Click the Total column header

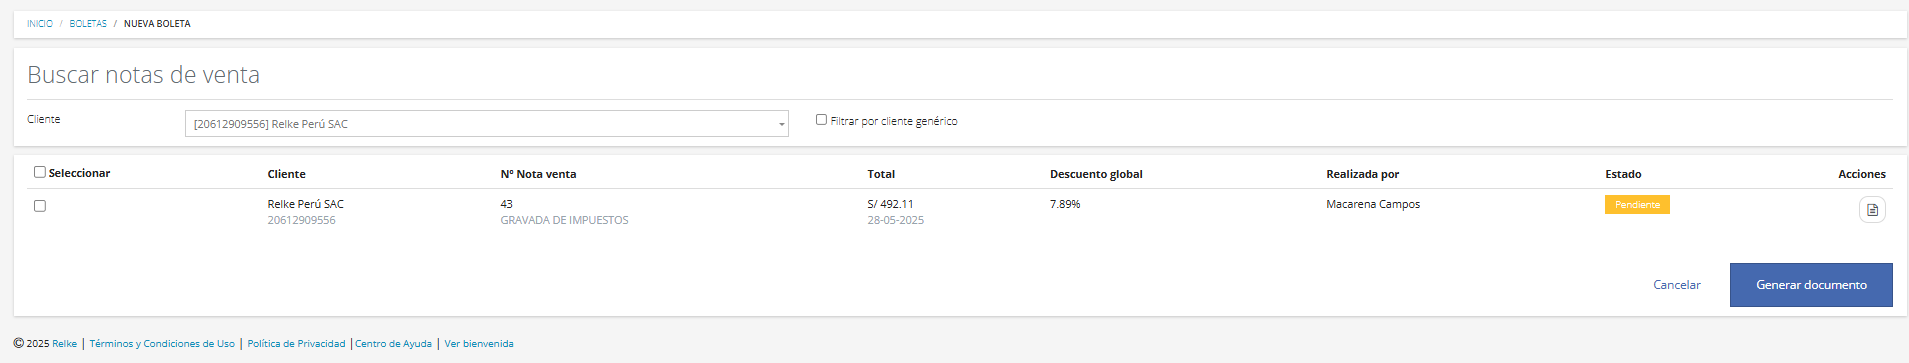pyautogui.click(x=881, y=174)
